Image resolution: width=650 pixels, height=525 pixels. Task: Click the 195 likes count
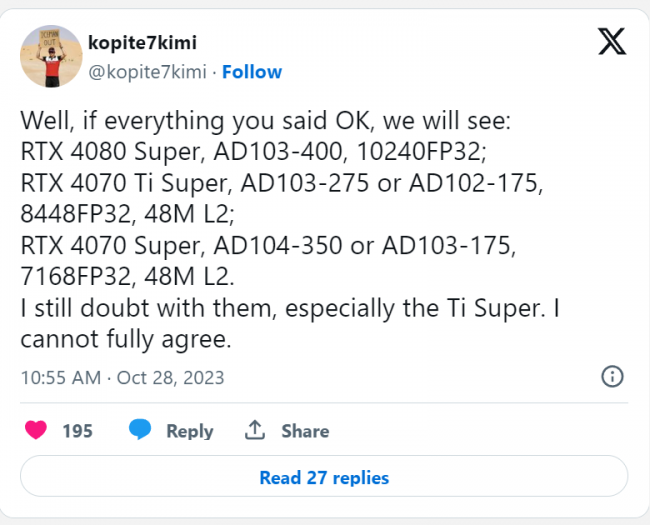(x=78, y=431)
